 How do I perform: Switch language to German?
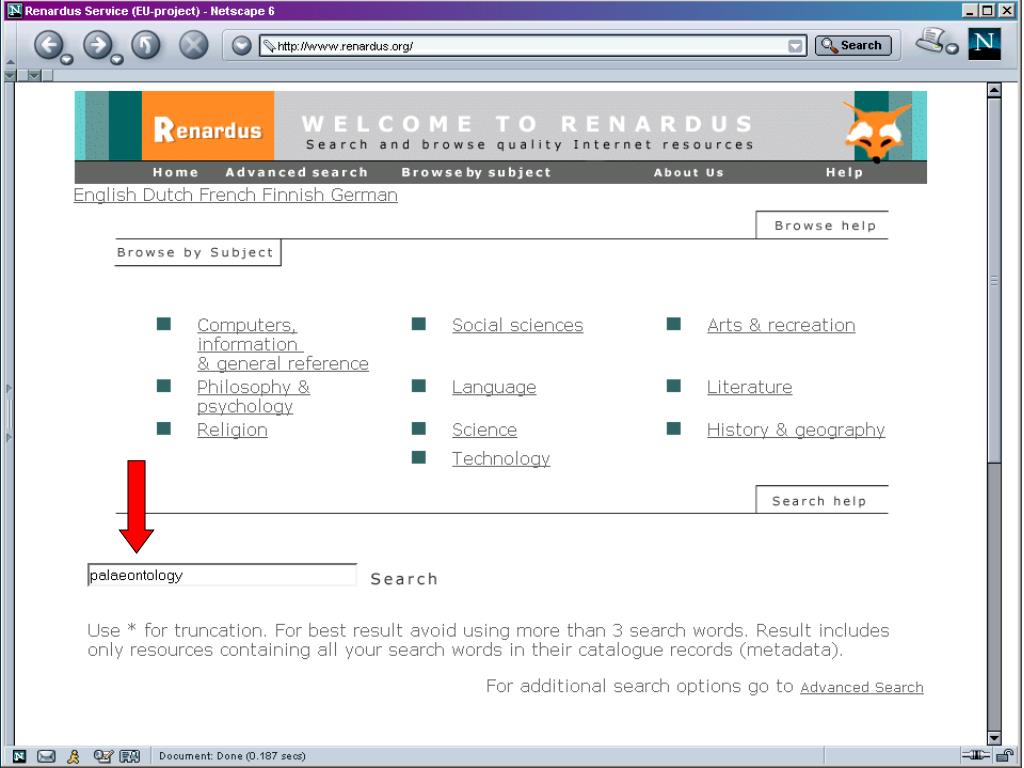pyautogui.click(x=364, y=195)
